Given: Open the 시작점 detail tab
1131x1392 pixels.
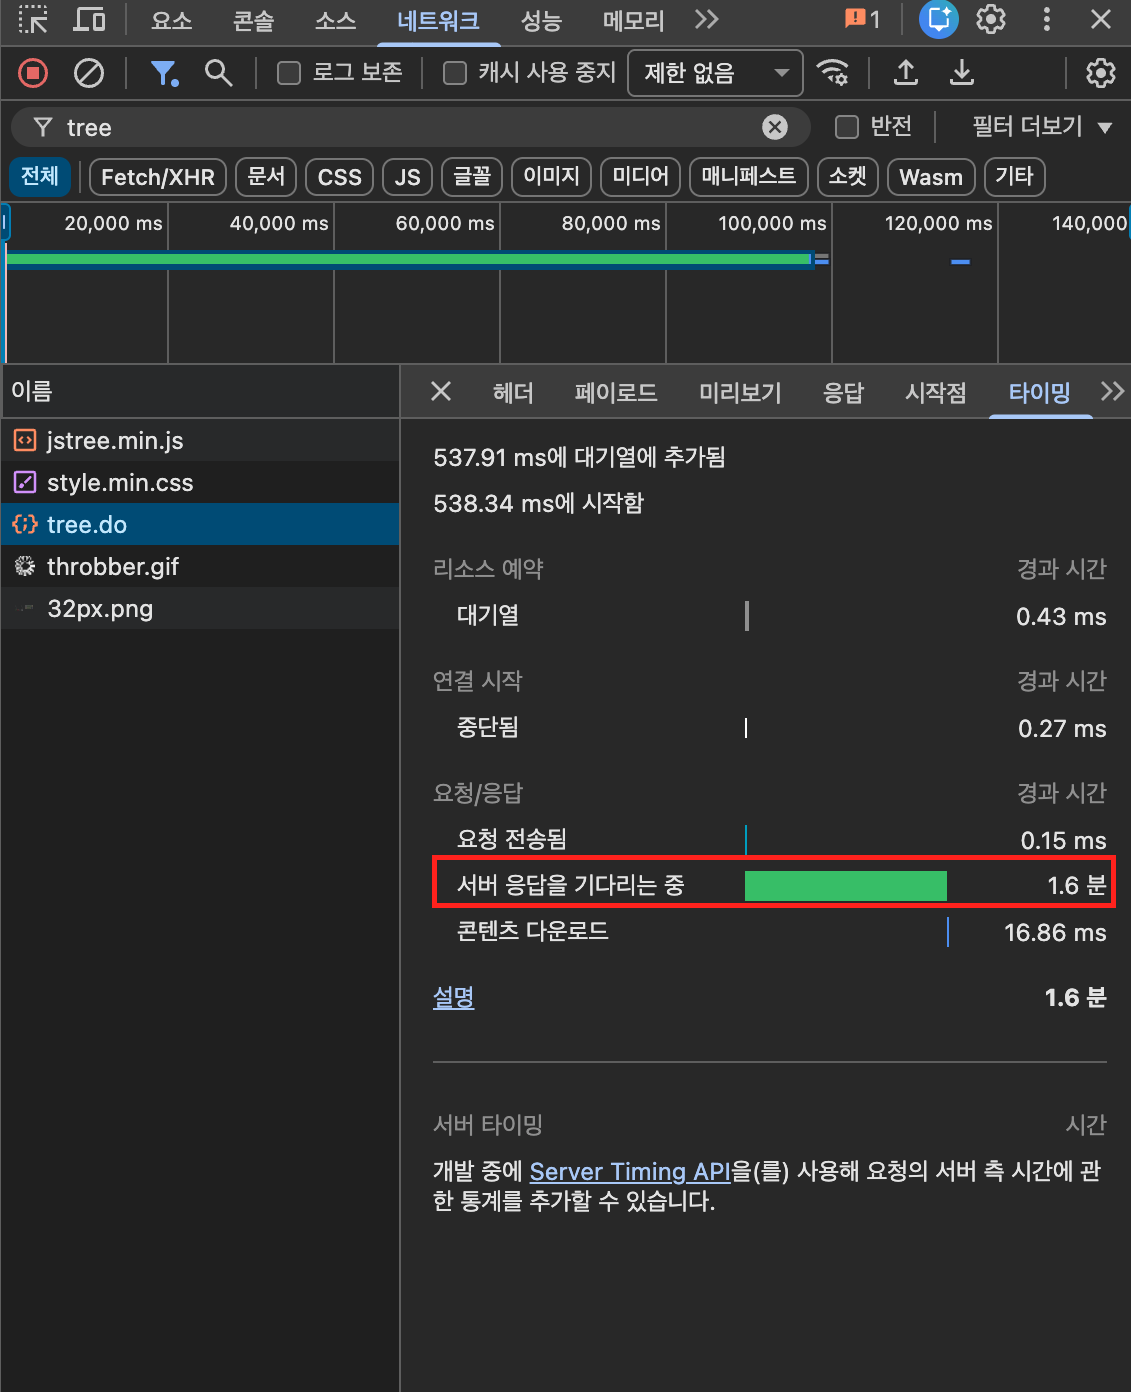Looking at the screenshot, I should pyautogui.click(x=936, y=392).
